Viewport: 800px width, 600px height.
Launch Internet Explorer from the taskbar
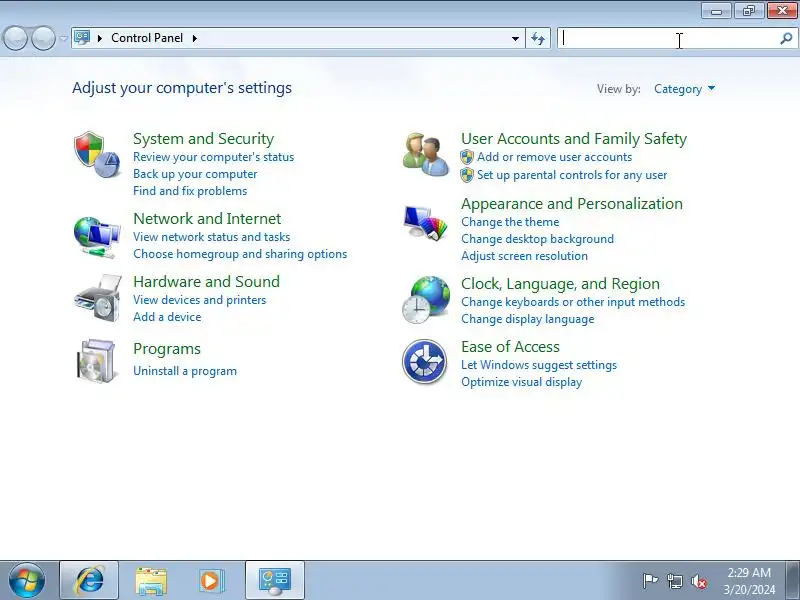(89, 580)
